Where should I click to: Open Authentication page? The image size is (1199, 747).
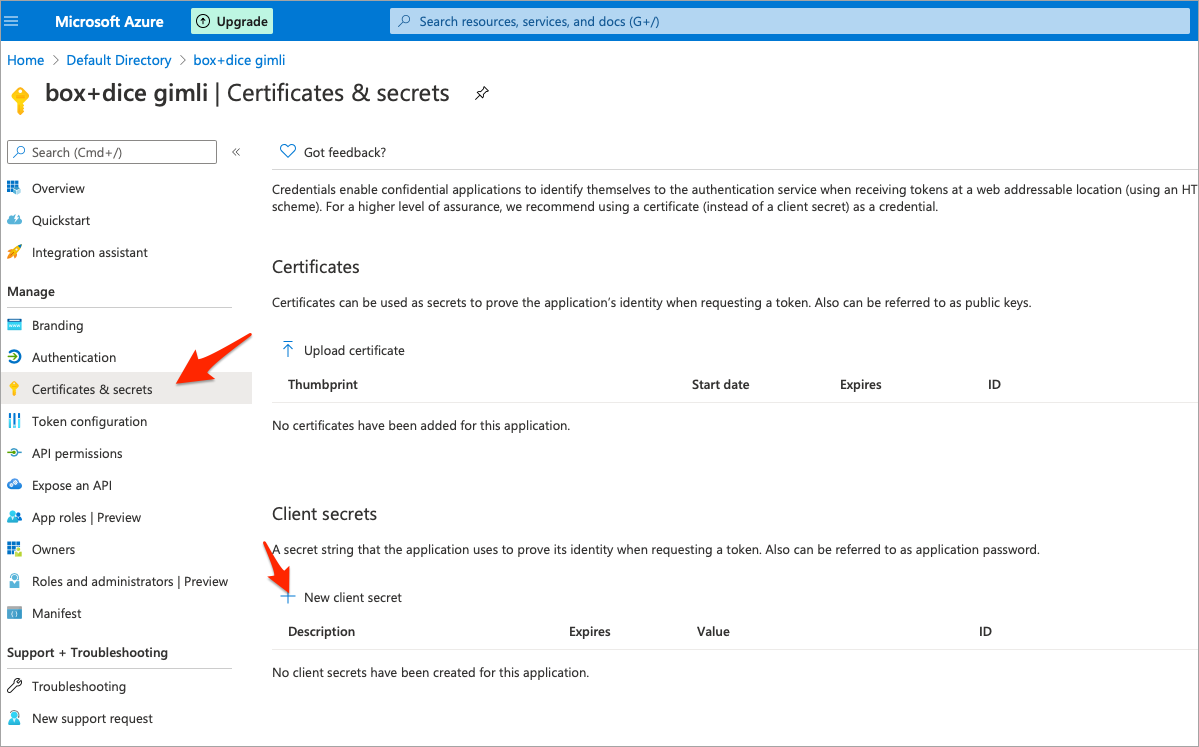coord(74,357)
